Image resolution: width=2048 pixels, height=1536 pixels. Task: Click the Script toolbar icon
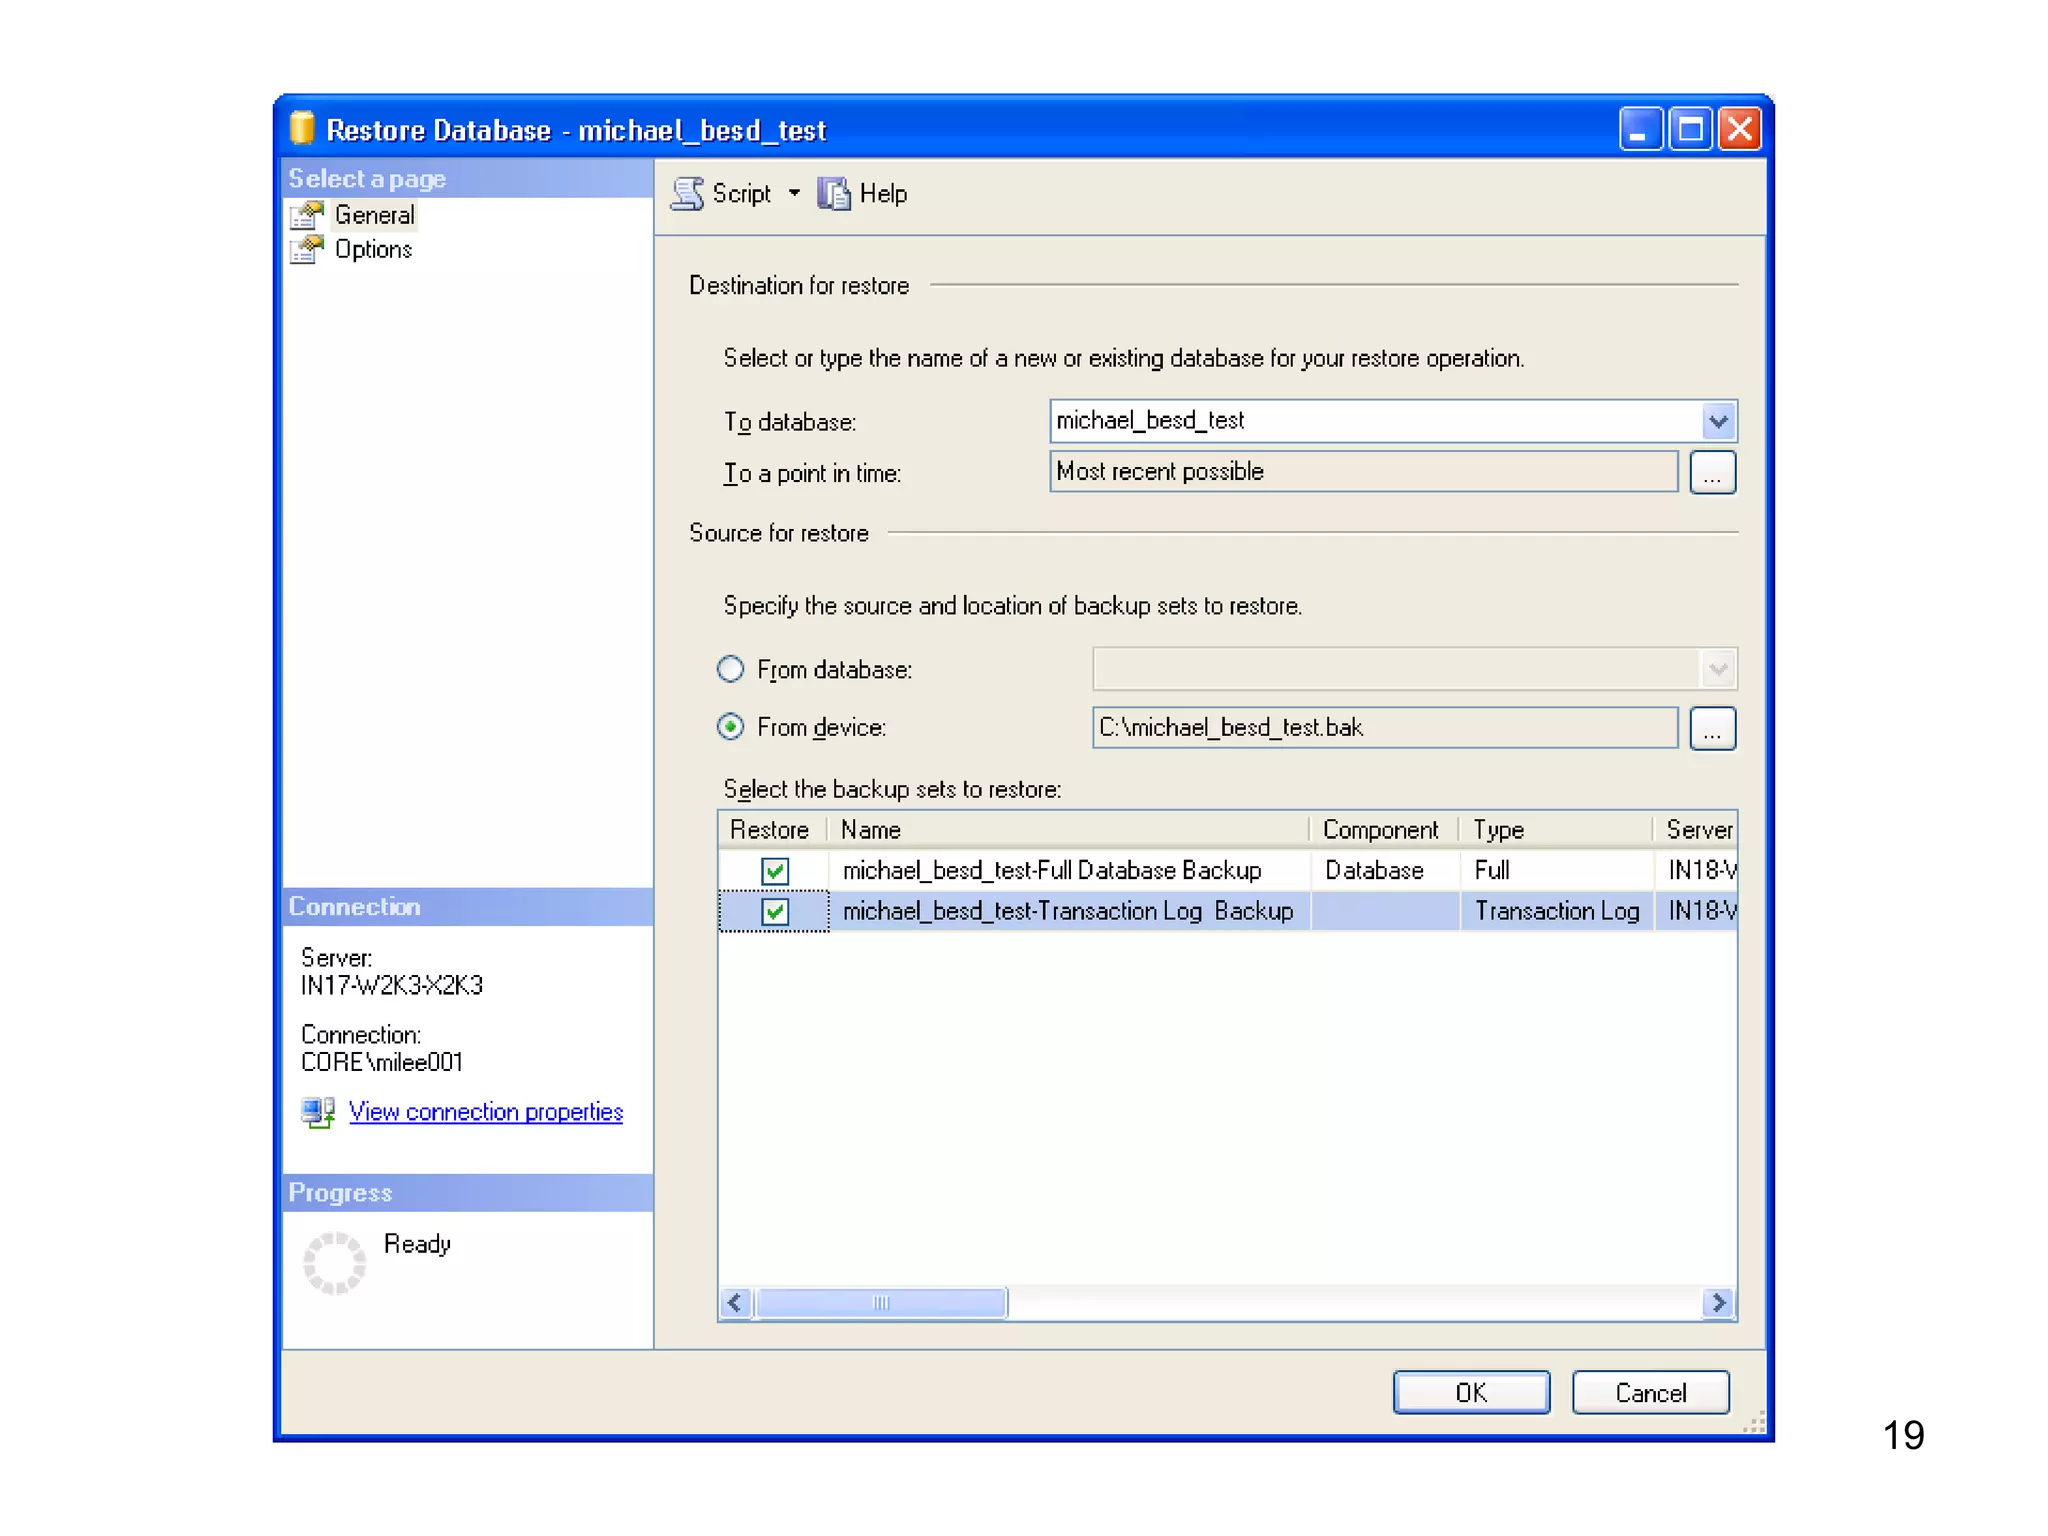[687, 193]
